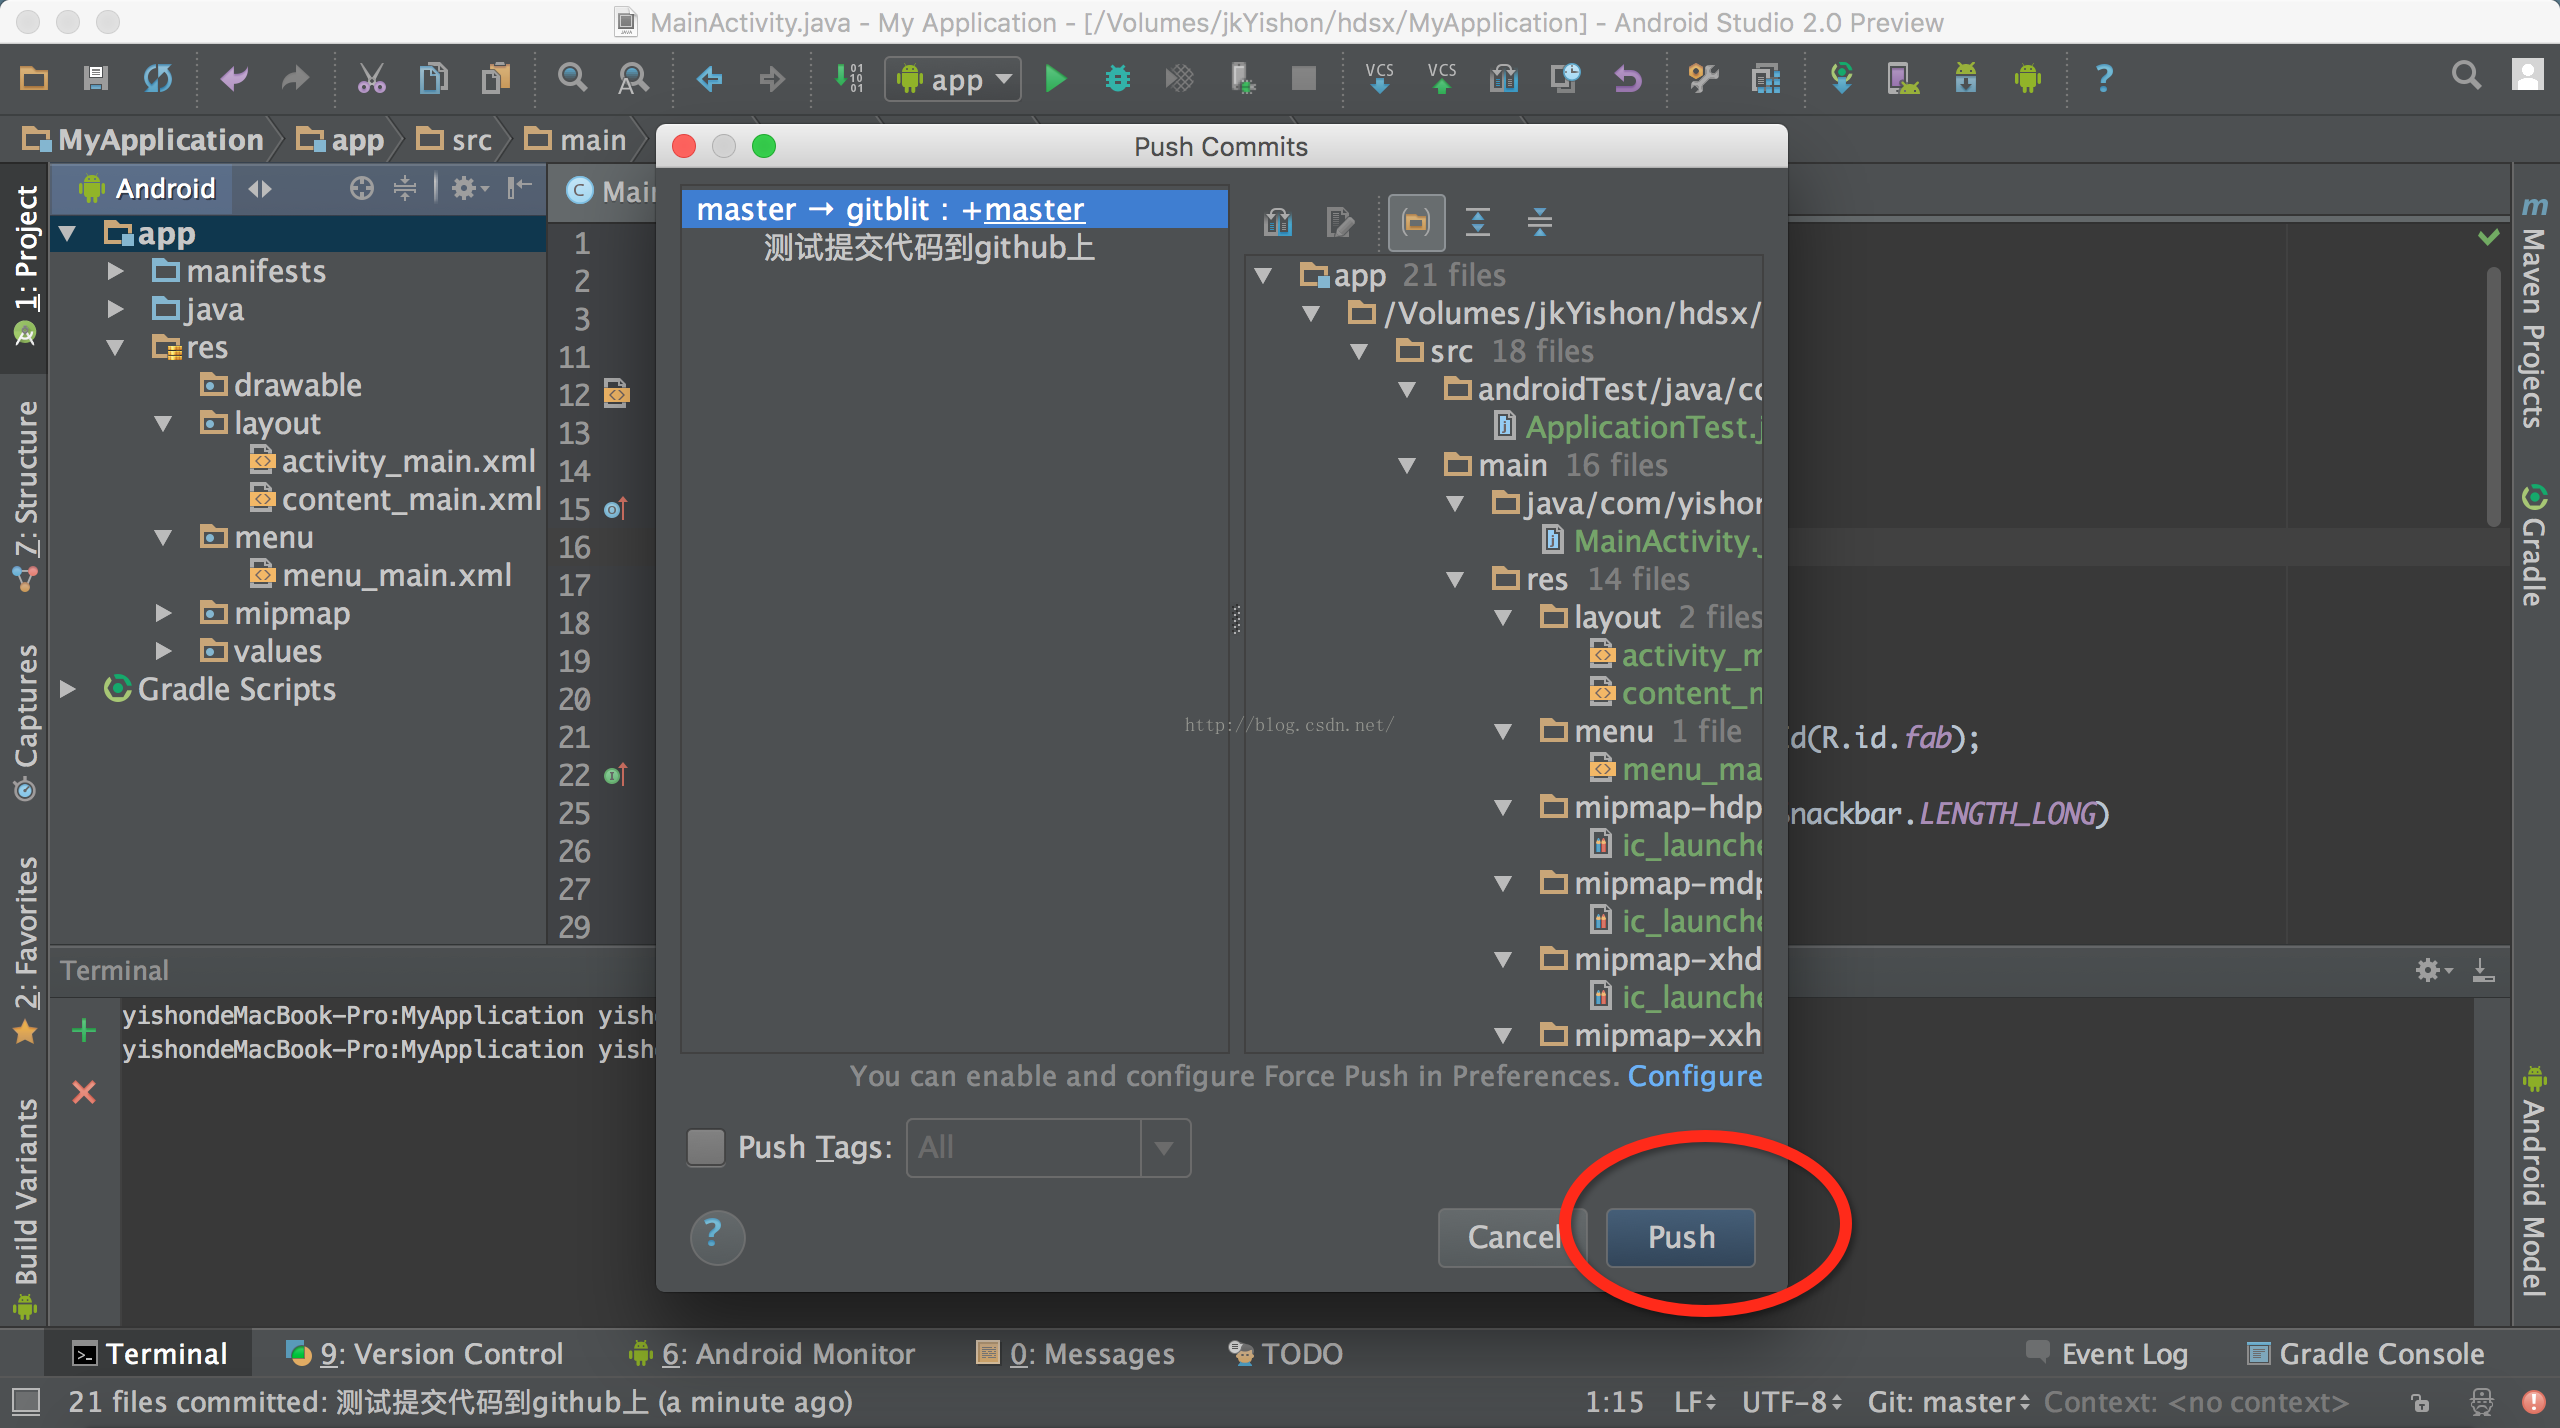Click Edit Source icon in Push dialog
The height and width of the screenshot is (1428, 2560).
coord(1340,222)
